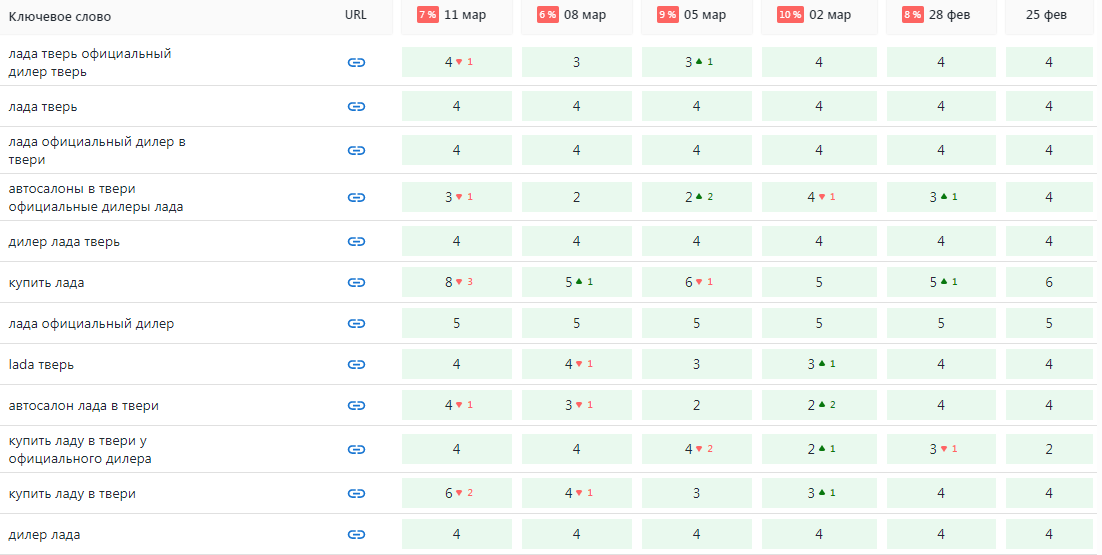Screen dimensions: 1102x555
Task: Open URL link icon for 'лада тверь' row
Action: pyautogui.click(x=356, y=107)
